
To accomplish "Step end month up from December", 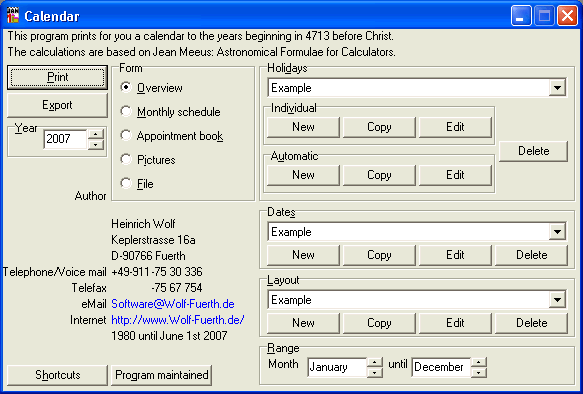I will 479,362.
